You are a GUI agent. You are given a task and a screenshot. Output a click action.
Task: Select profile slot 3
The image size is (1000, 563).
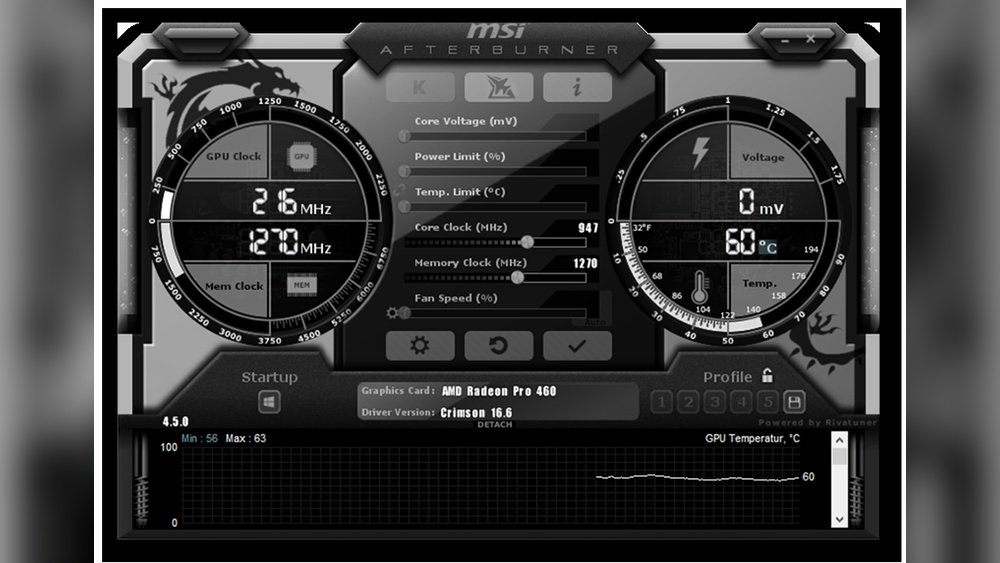(x=714, y=402)
